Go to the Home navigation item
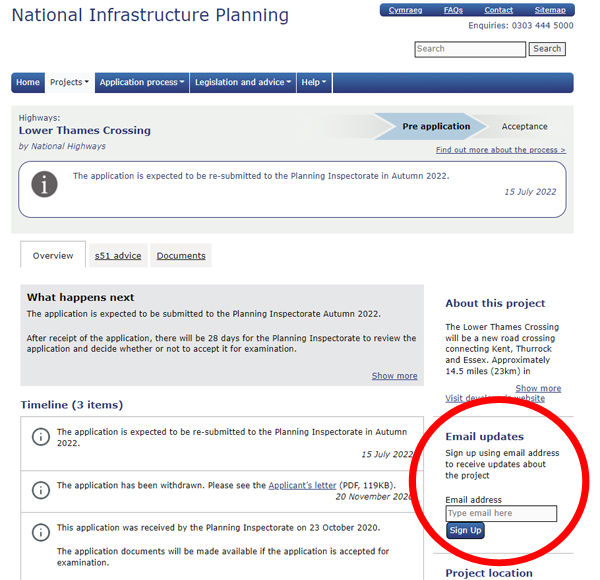This screenshot has width=600, height=580. pyautogui.click(x=28, y=82)
